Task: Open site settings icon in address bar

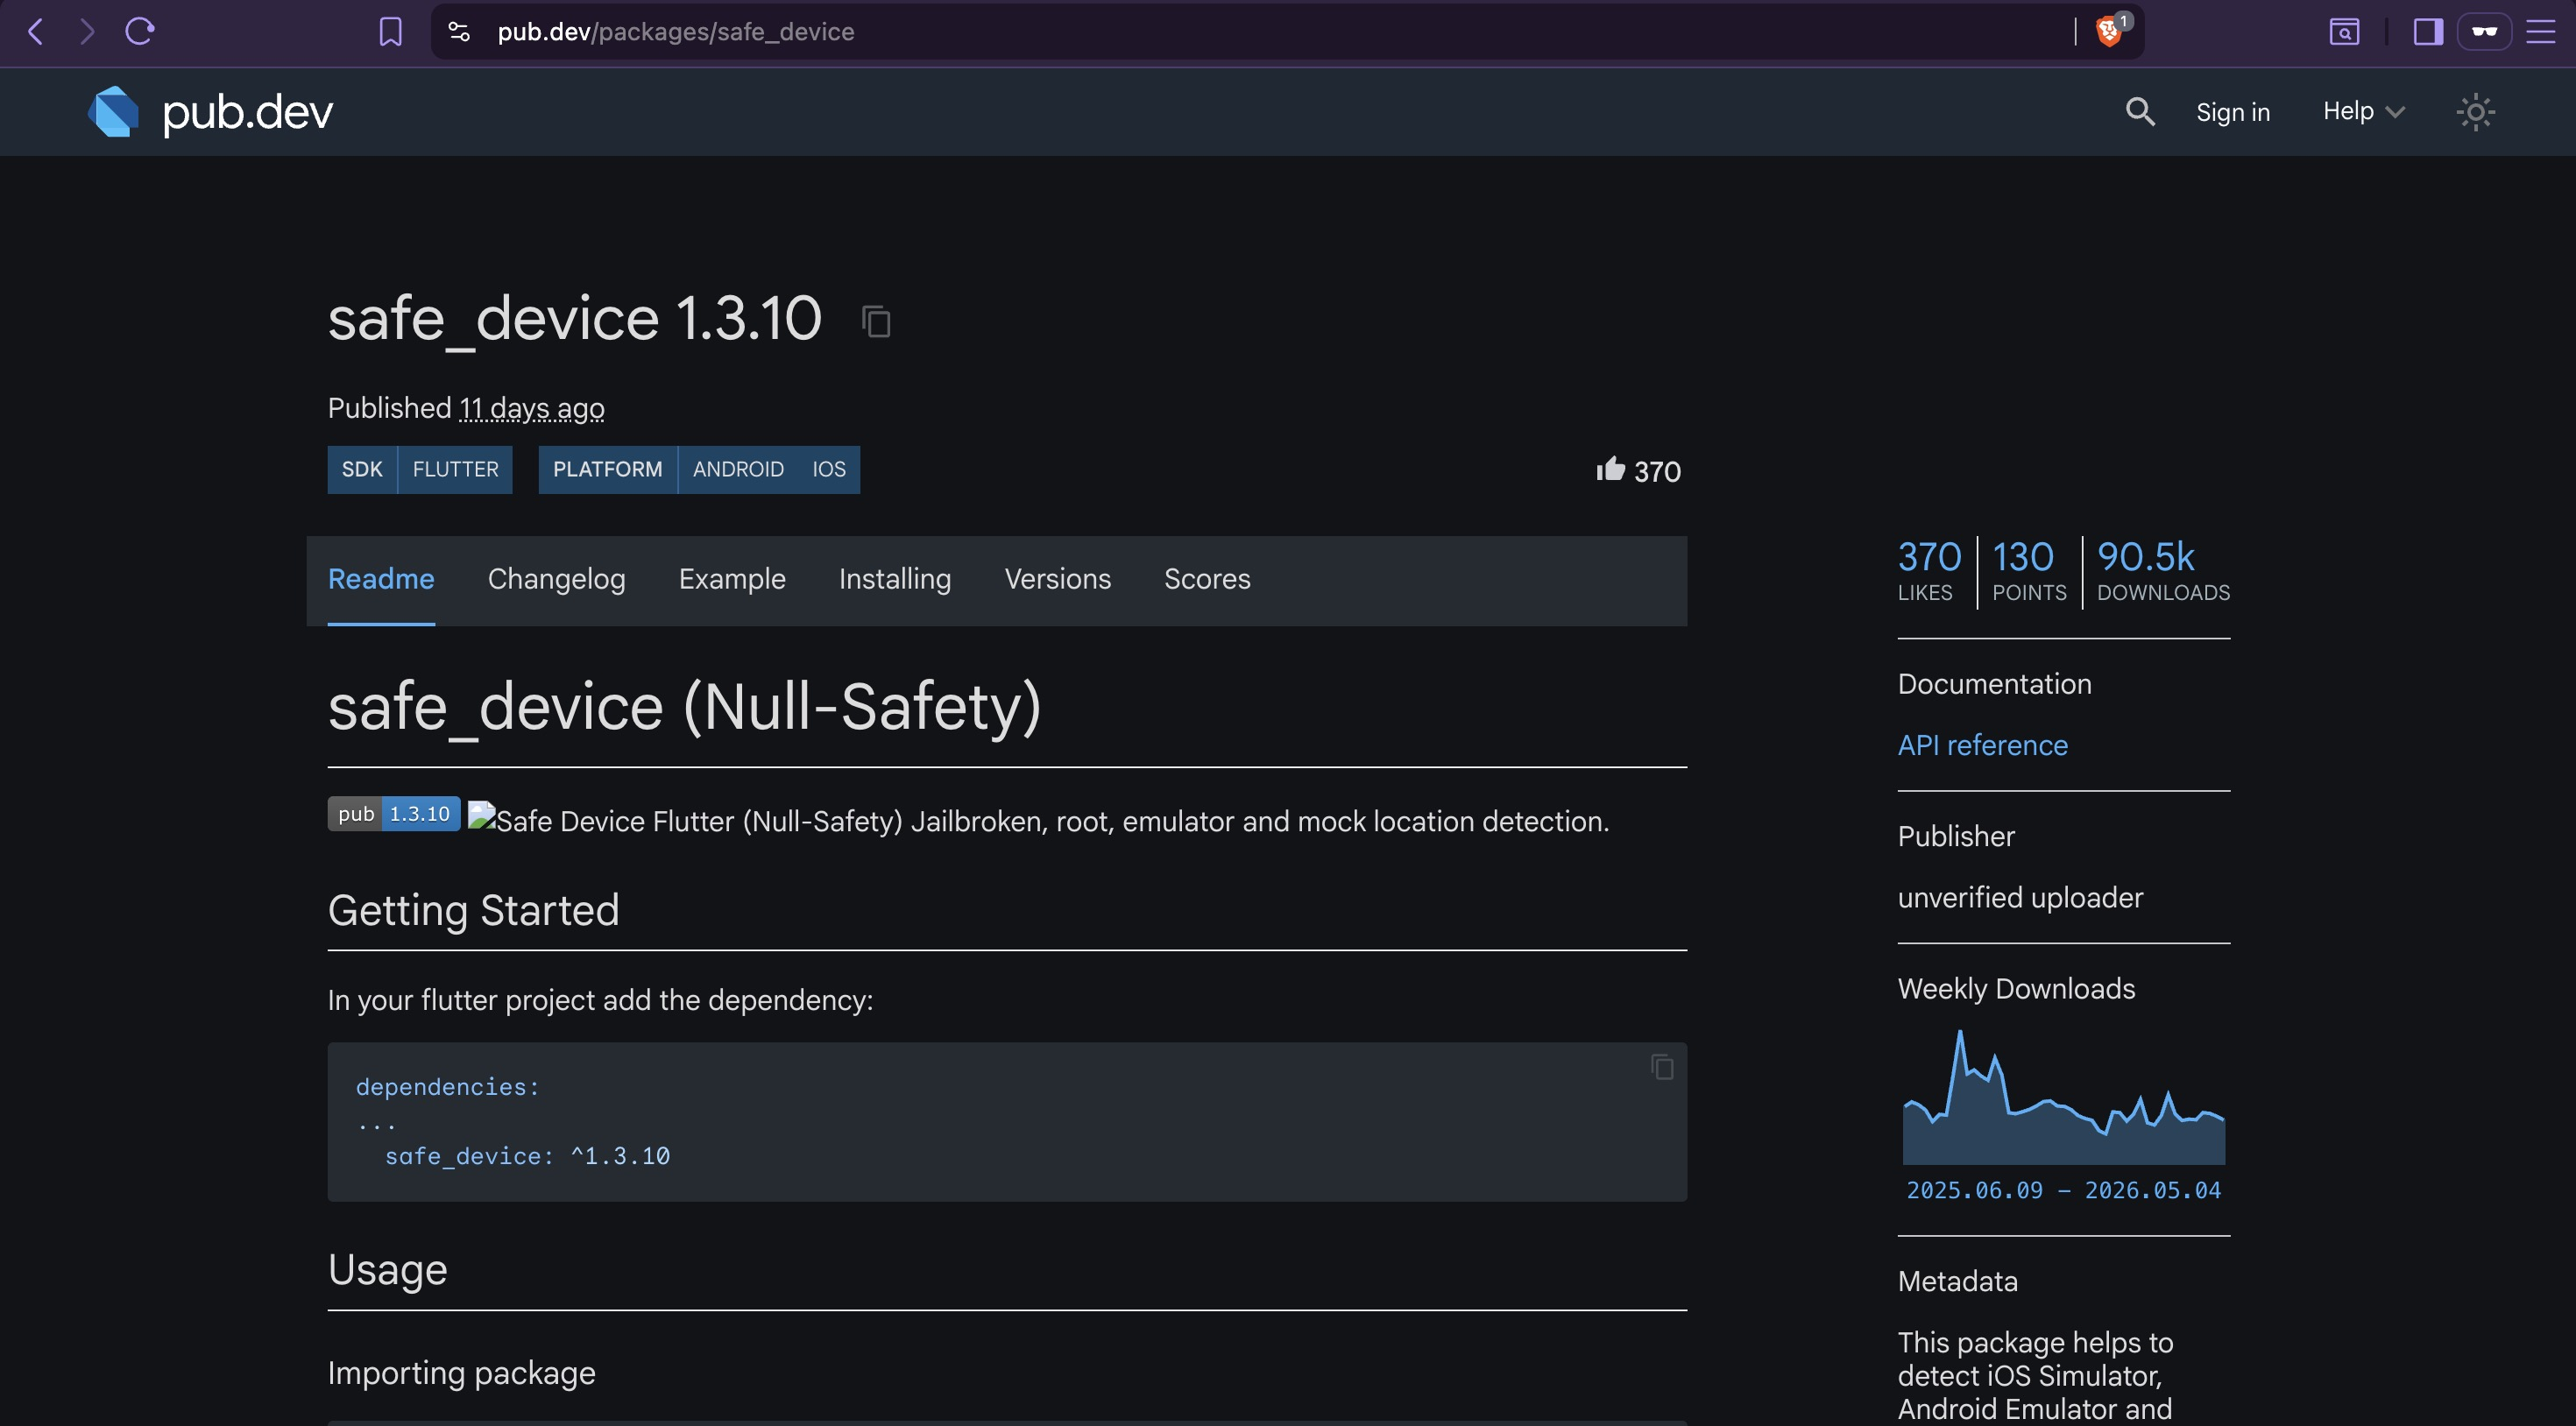Action: [x=459, y=32]
